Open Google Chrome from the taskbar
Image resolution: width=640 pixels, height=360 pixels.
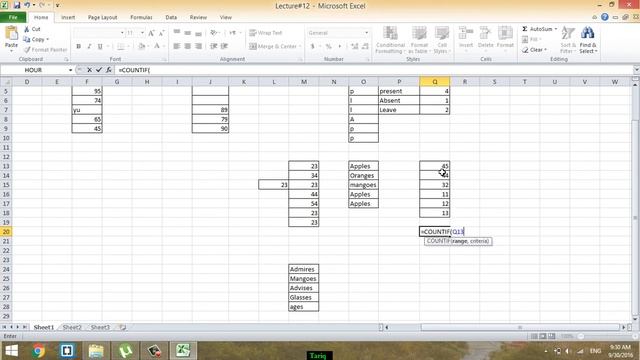click(39, 351)
